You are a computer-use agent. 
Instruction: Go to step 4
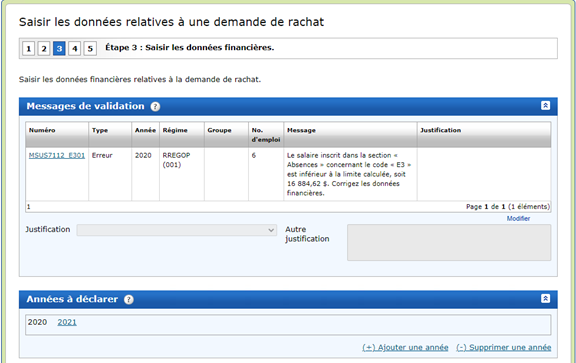pyautogui.click(x=75, y=48)
